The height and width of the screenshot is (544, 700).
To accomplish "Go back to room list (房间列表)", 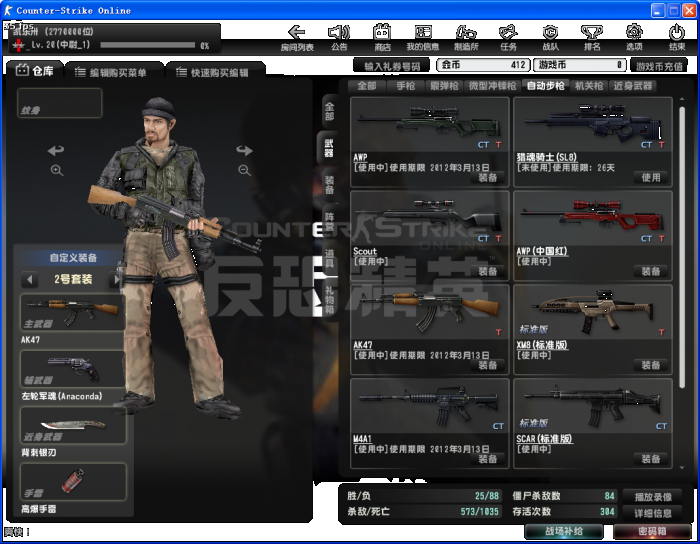I will (297, 37).
